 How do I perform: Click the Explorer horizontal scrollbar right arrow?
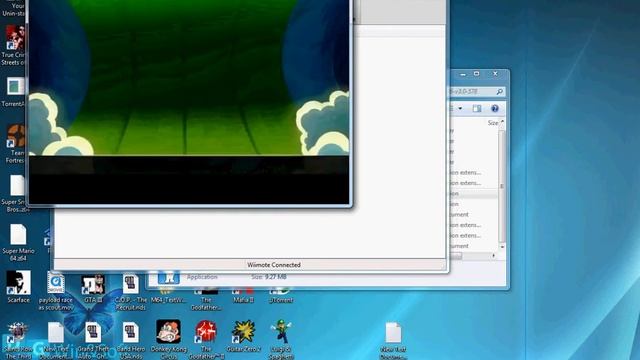click(x=493, y=256)
